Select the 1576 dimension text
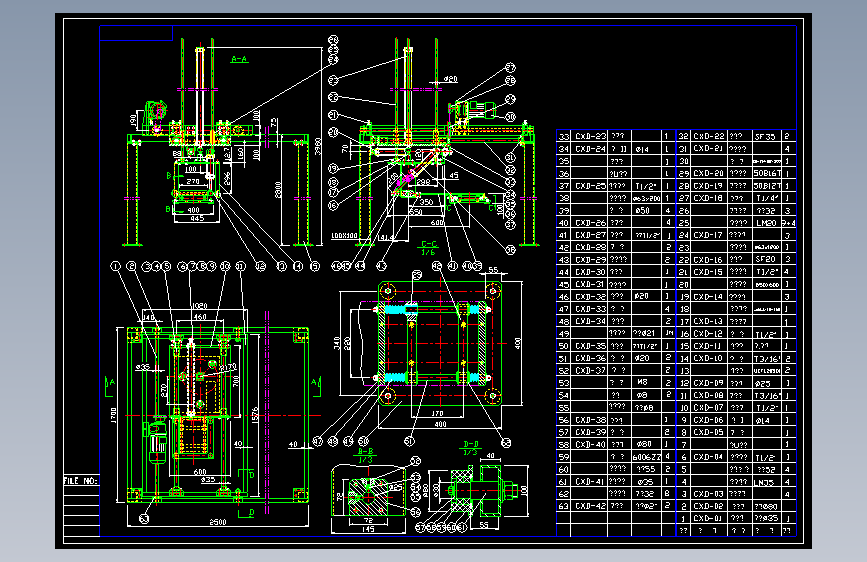 (x=255, y=417)
